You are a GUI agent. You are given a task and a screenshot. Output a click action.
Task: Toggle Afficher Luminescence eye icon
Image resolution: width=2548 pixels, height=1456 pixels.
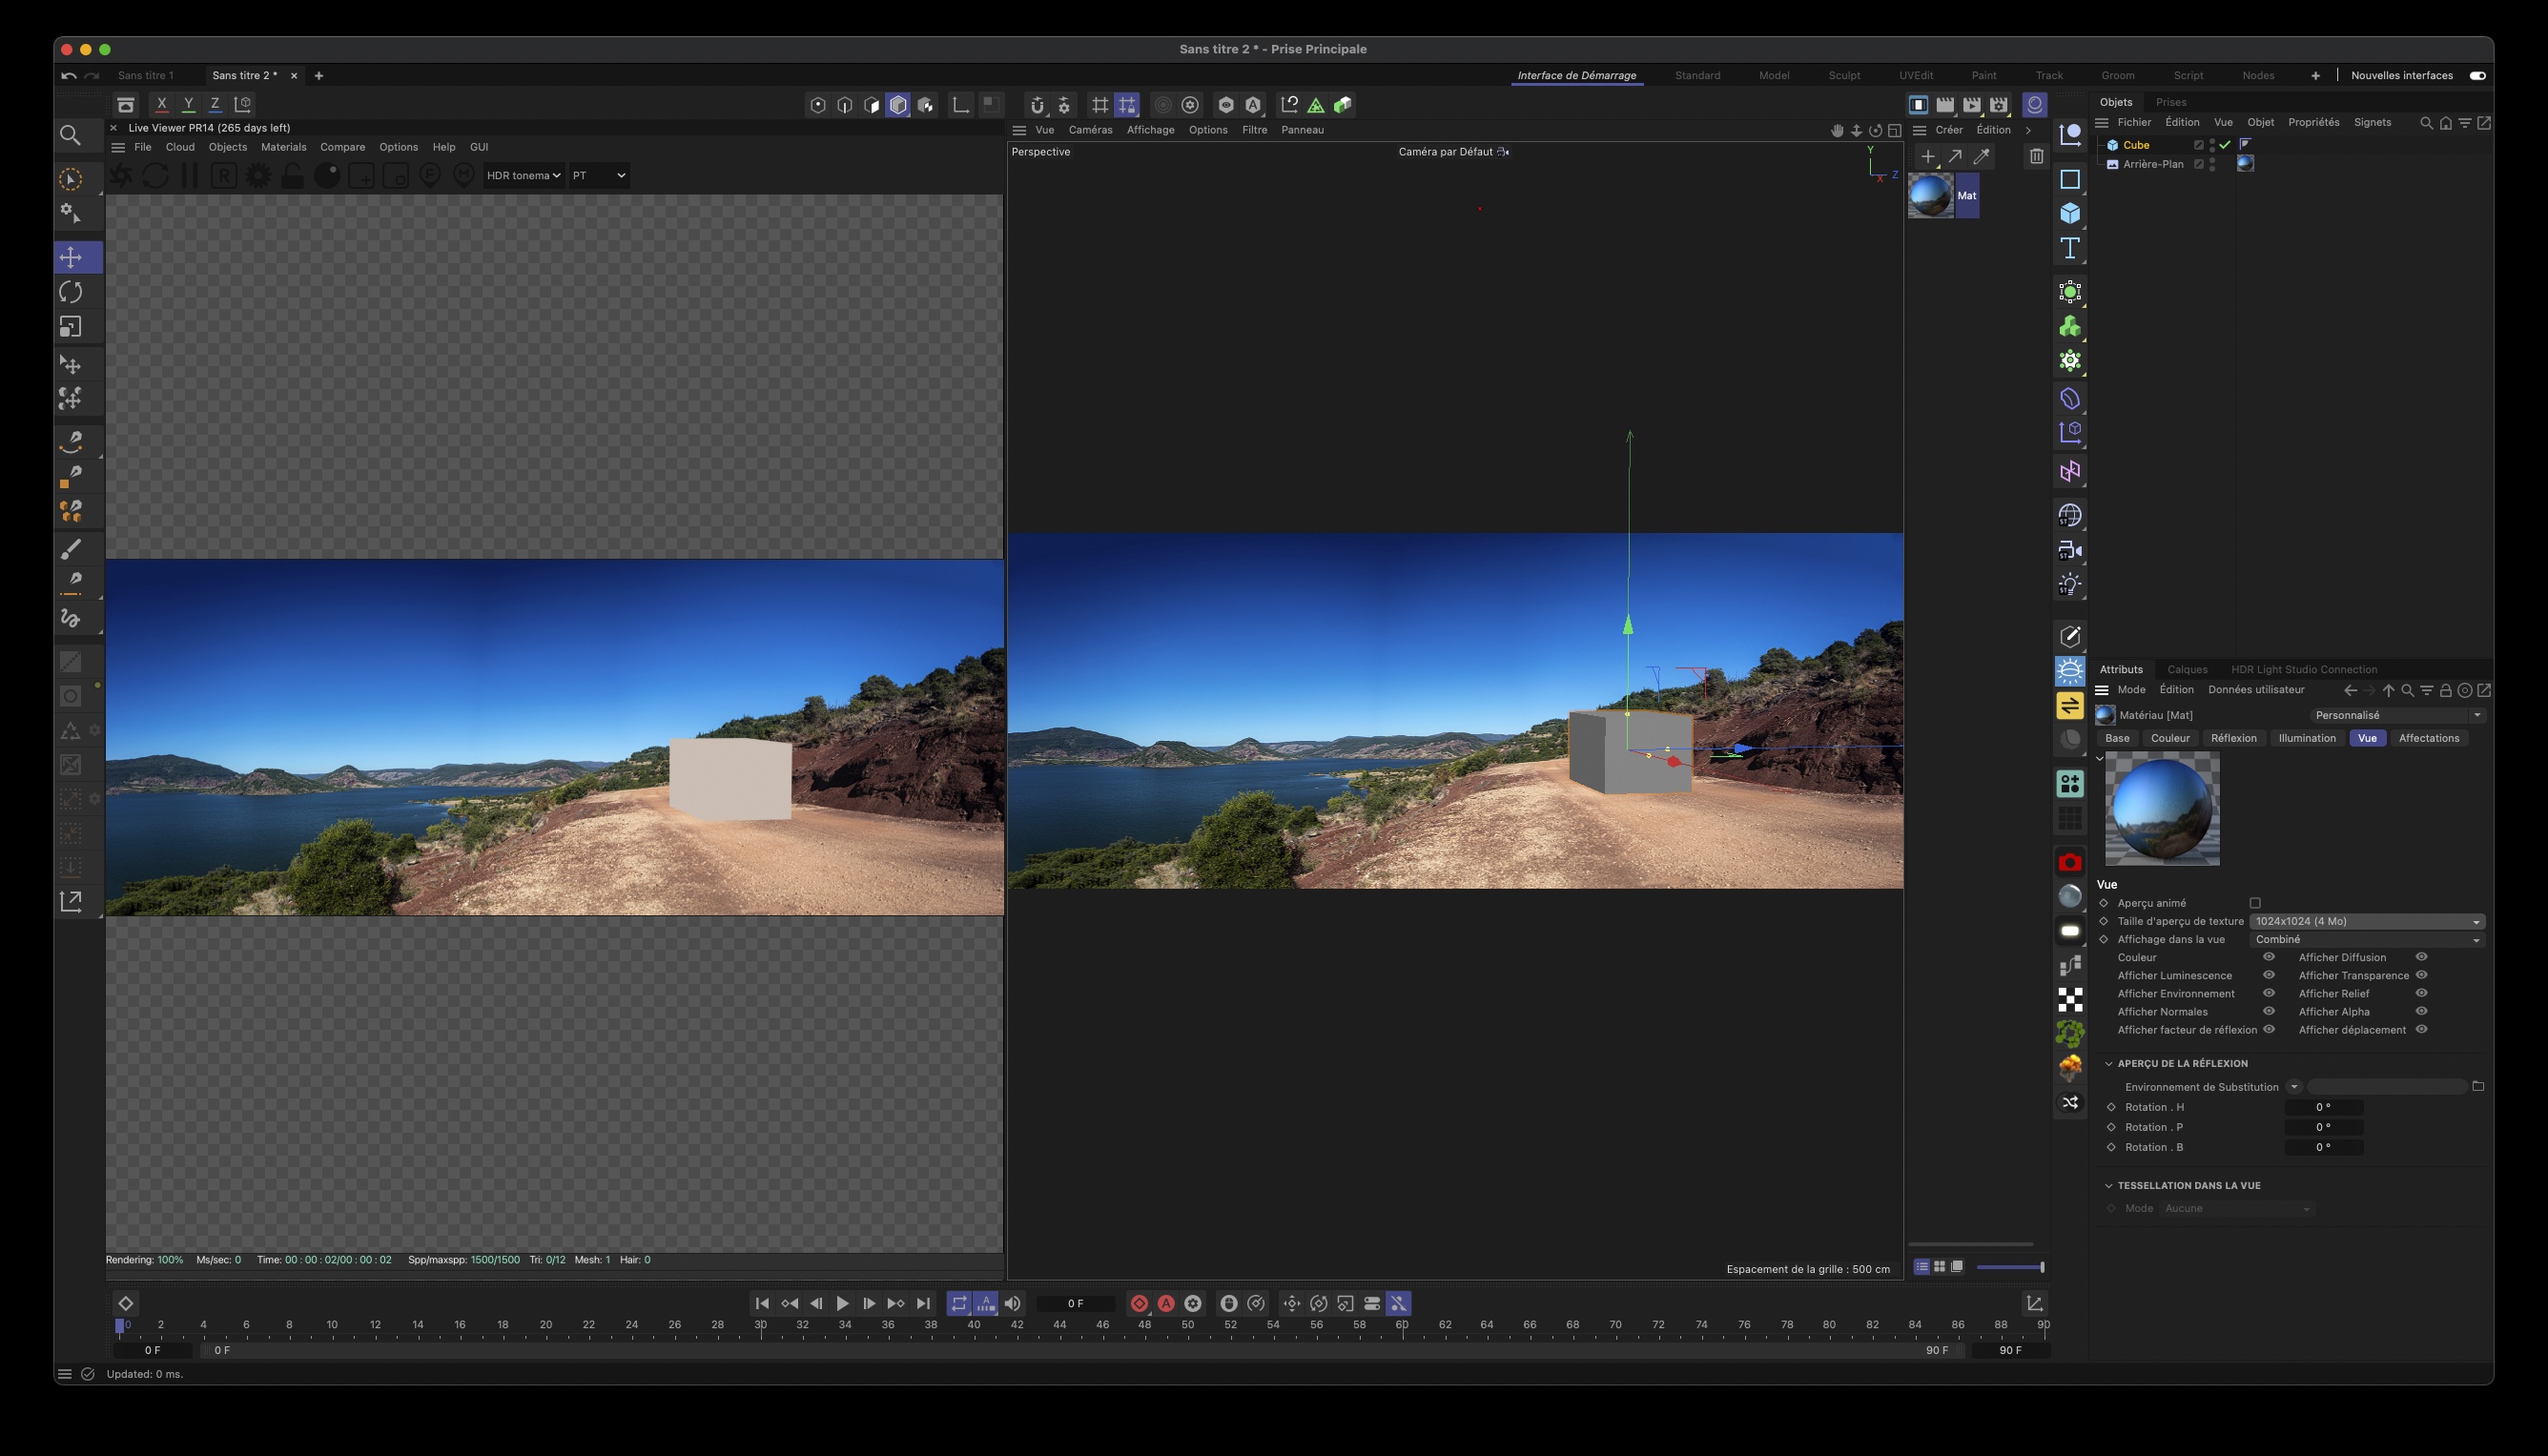pyautogui.click(x=2268, y=975)
